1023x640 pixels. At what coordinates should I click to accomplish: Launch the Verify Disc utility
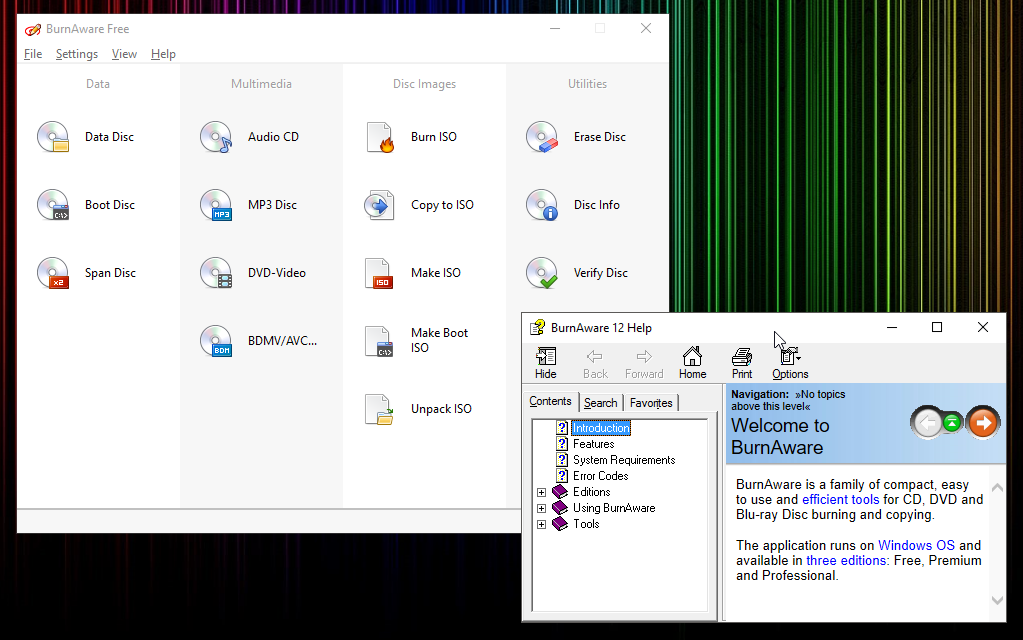point(577,273)
